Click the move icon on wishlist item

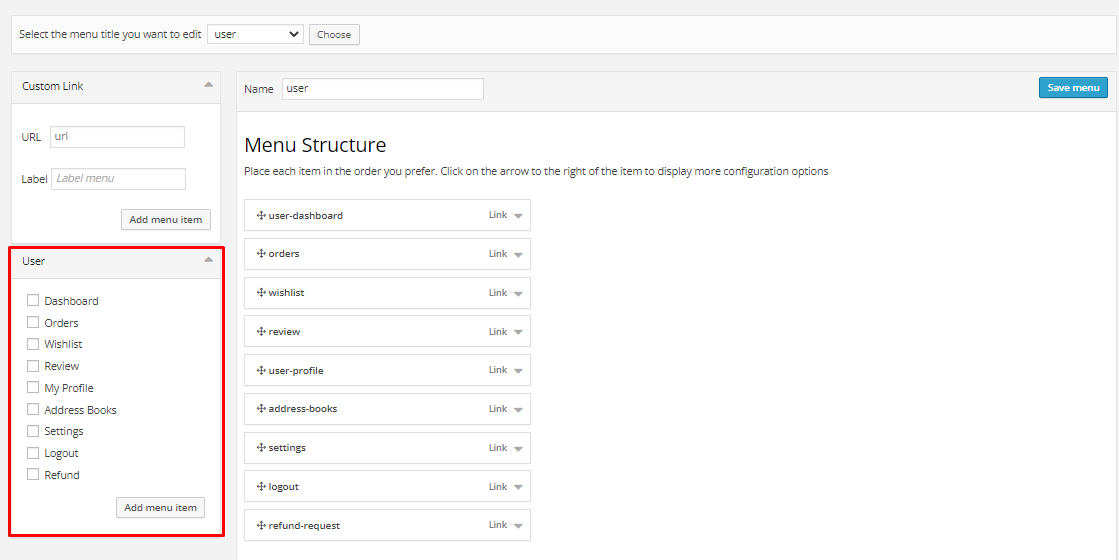point(261,293)
